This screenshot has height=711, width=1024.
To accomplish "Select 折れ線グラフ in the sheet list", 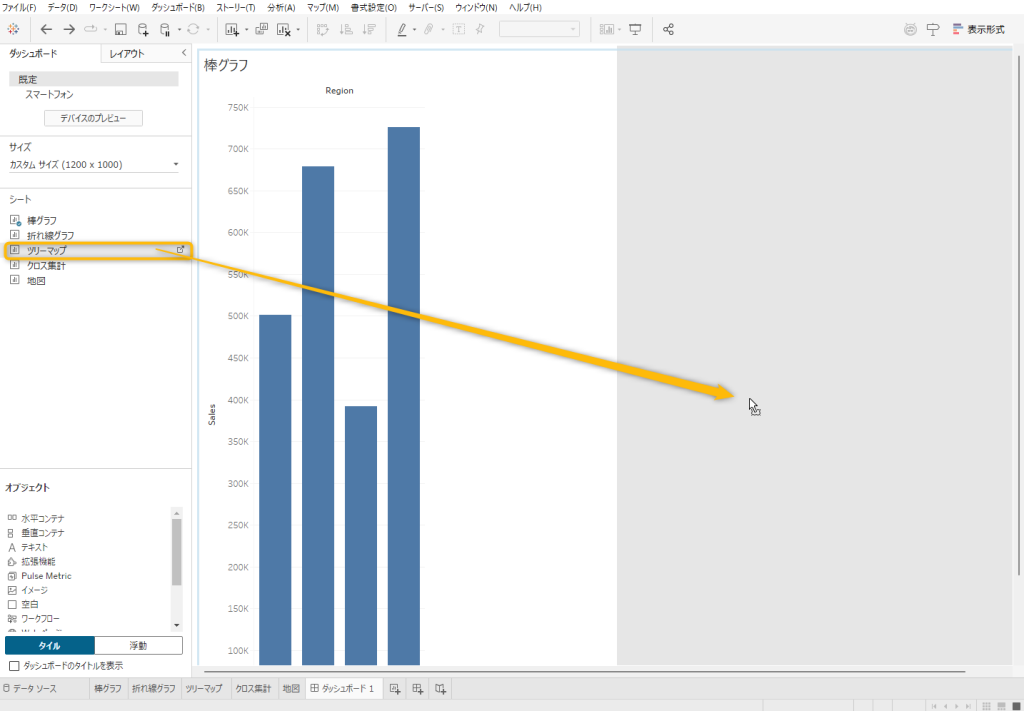I will coord(50,235).
